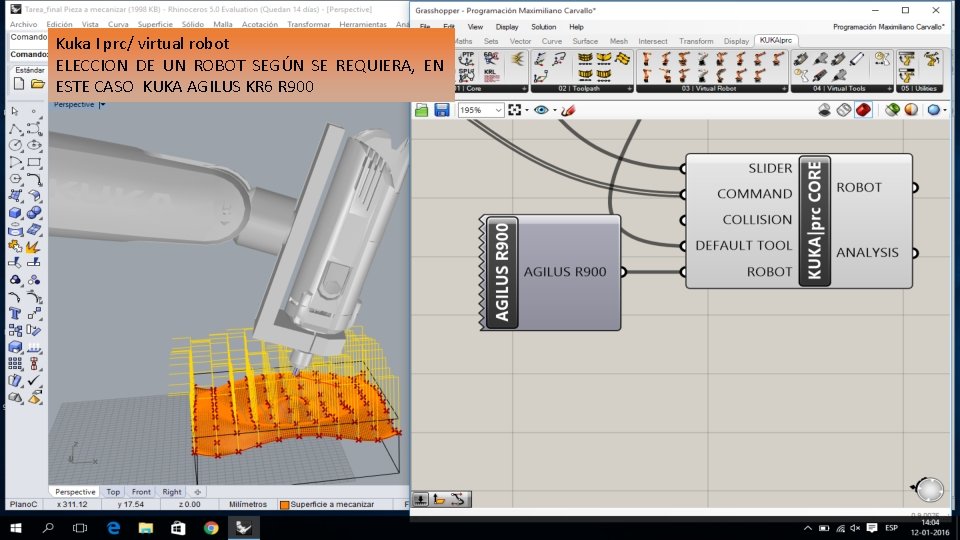960x540 pixels.
Task: Expand the 02 | Toolpath panel
Action: (629, 89)
